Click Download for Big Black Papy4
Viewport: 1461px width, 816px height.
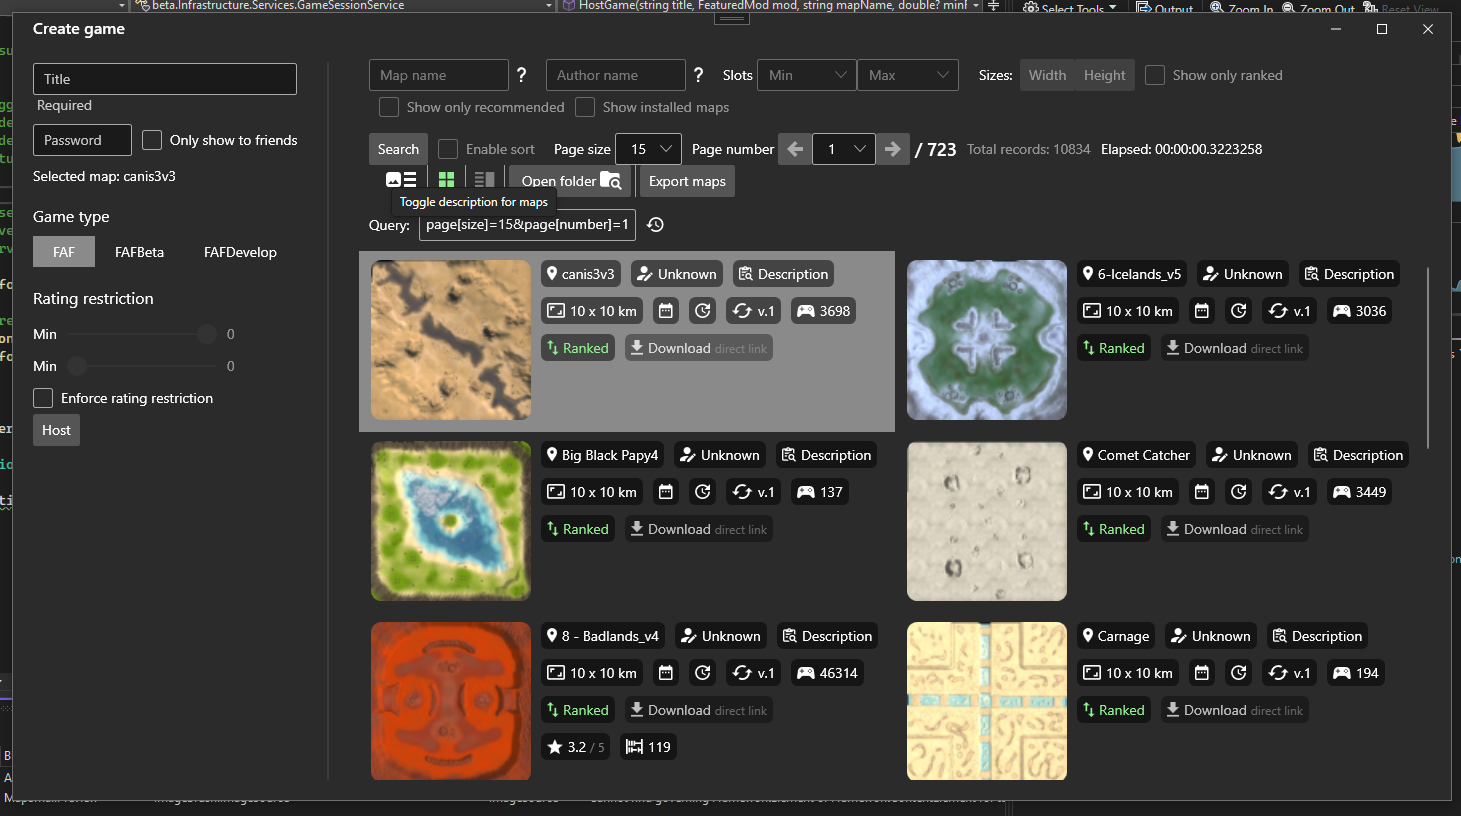click(698, 529)
